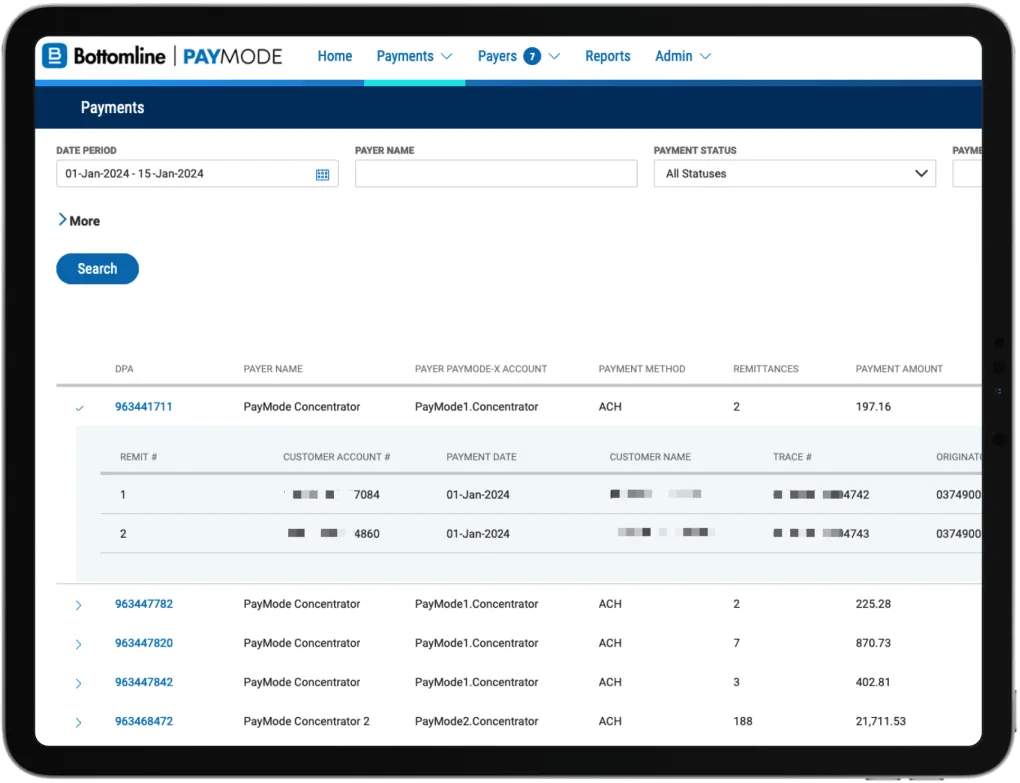Open the Payments menu
Image resolution: width=1020 pixels, height=783 pixels.
point(414,56)
